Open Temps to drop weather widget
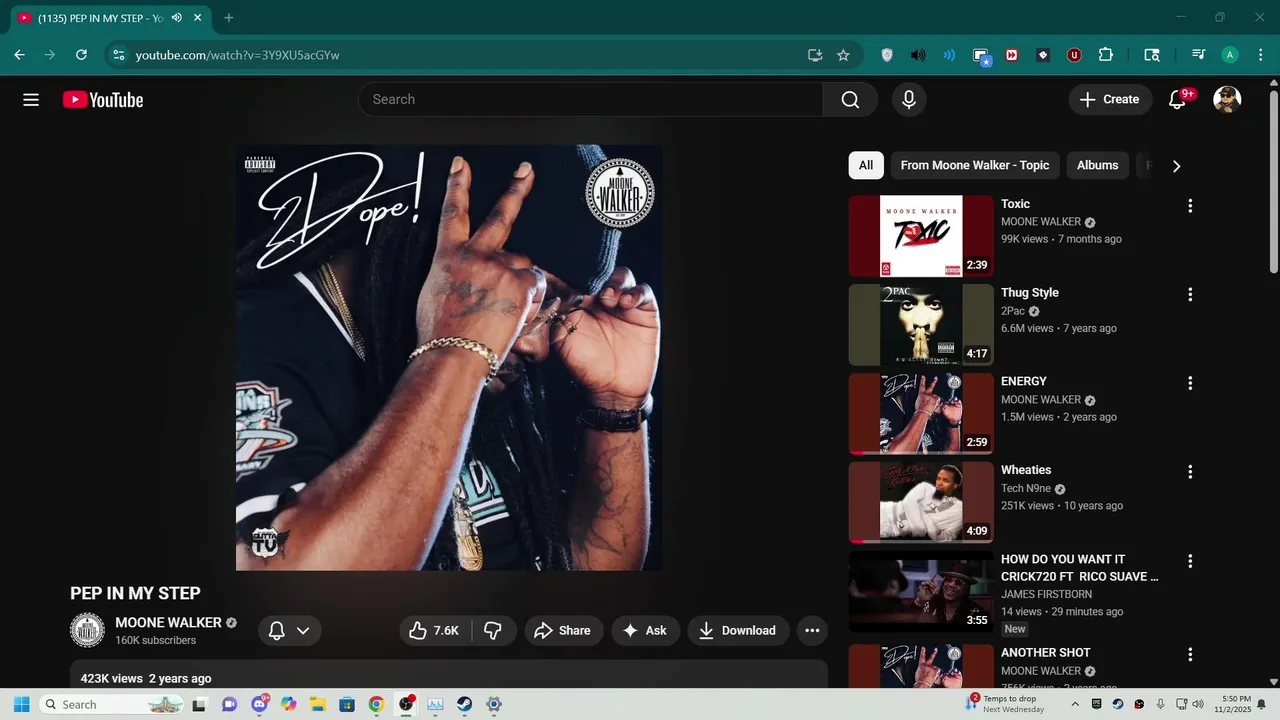 point(1005,704)
